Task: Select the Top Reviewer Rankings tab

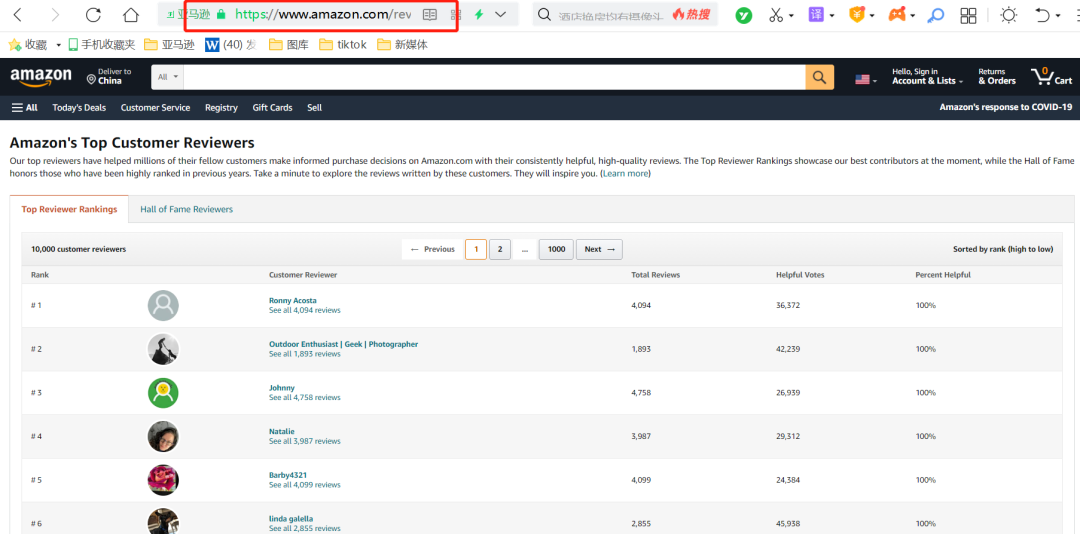Action: [x=69, y=209]
